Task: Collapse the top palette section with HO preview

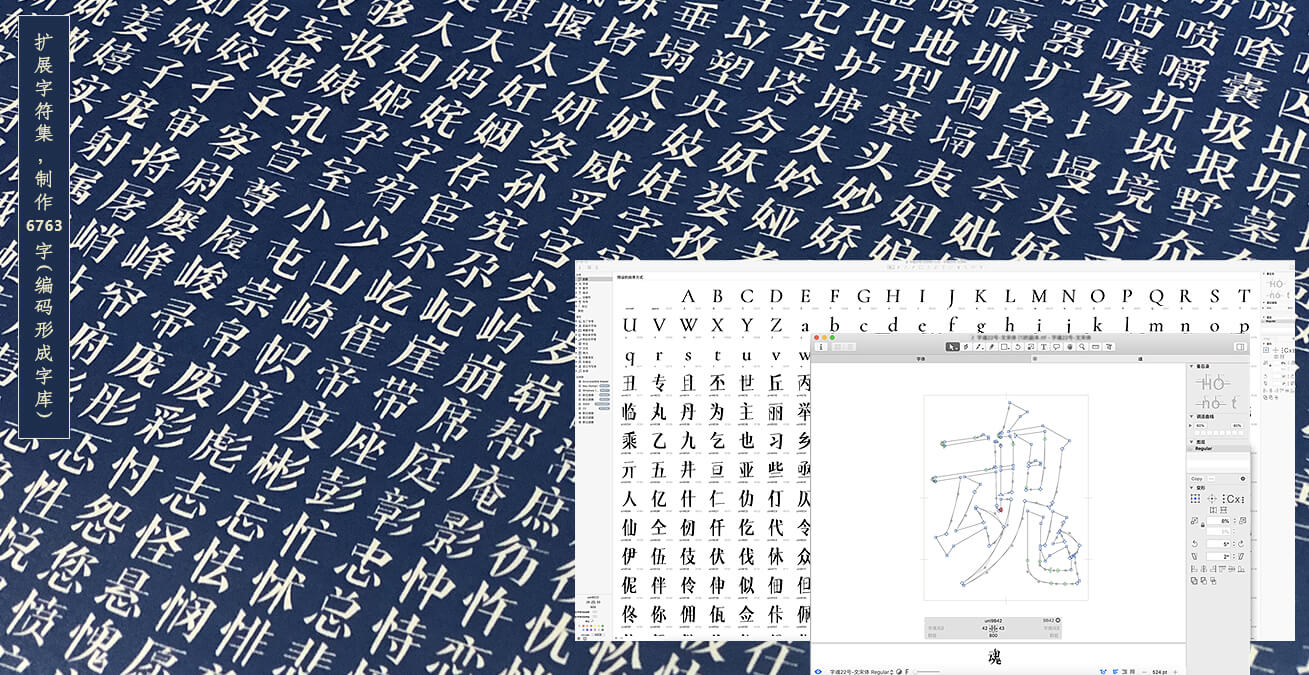Action: pyautogui.click(x=1191, y=367)
